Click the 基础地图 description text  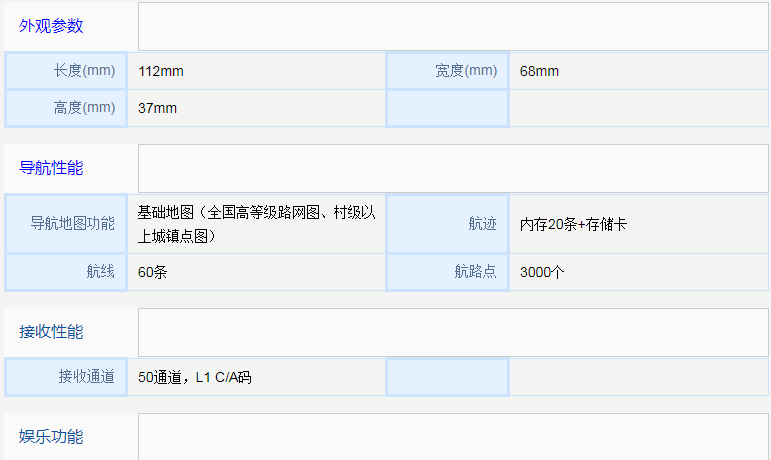pyautogui.click(x=256, y=224)
